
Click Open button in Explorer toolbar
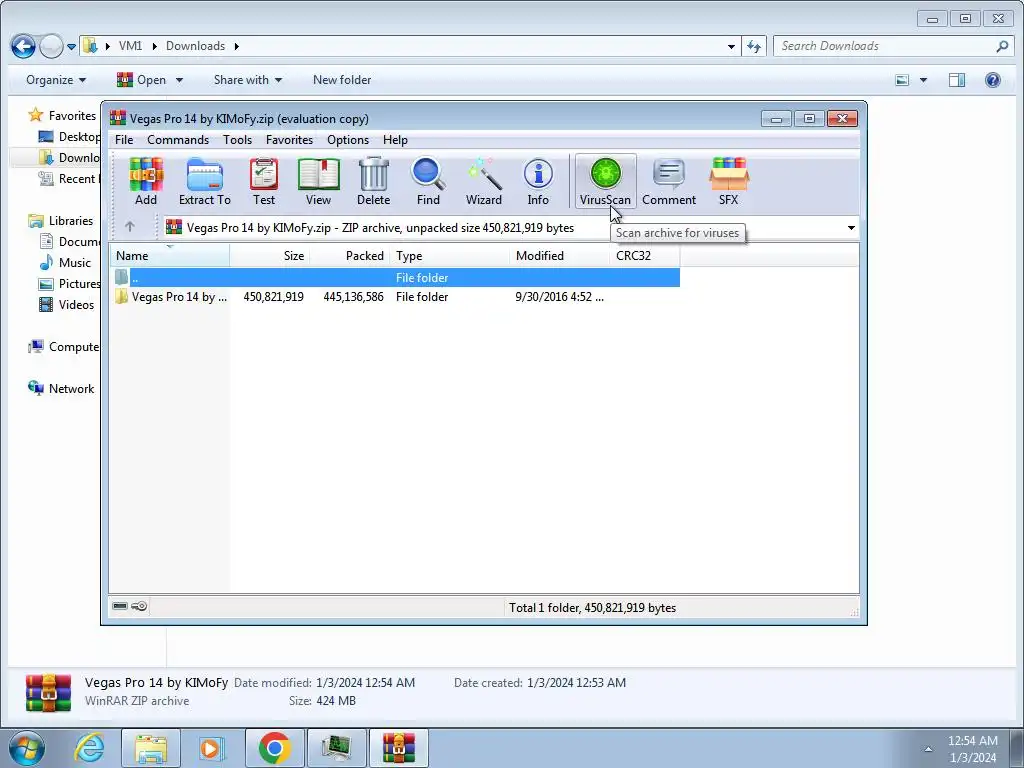pos(141,80)
